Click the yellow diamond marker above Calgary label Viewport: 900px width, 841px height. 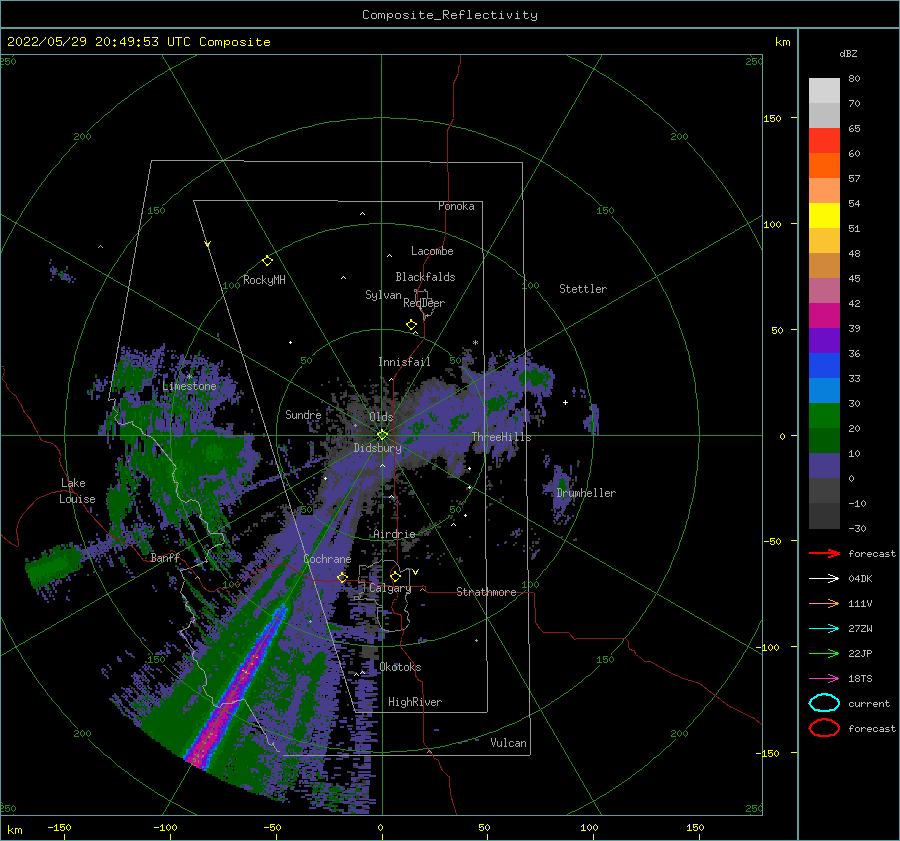coord(395,576)
